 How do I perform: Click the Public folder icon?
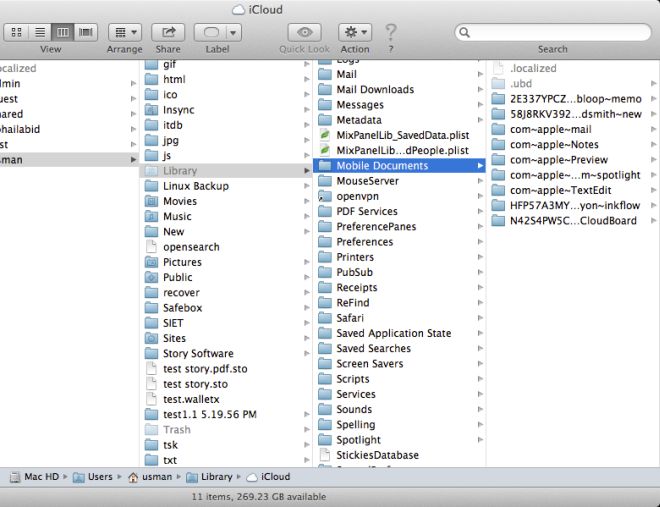point(151,277)
